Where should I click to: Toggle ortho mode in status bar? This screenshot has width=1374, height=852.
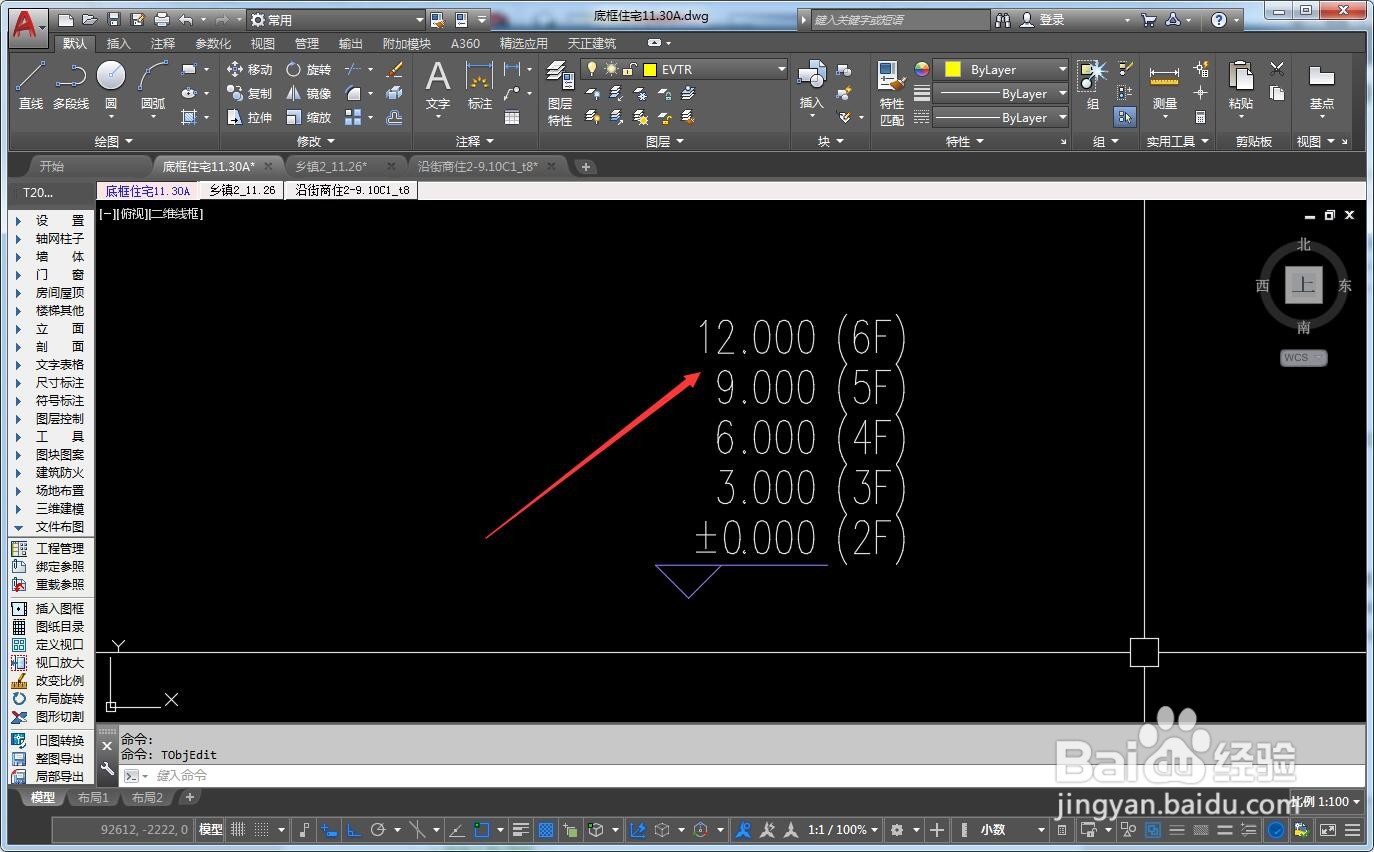354,830
